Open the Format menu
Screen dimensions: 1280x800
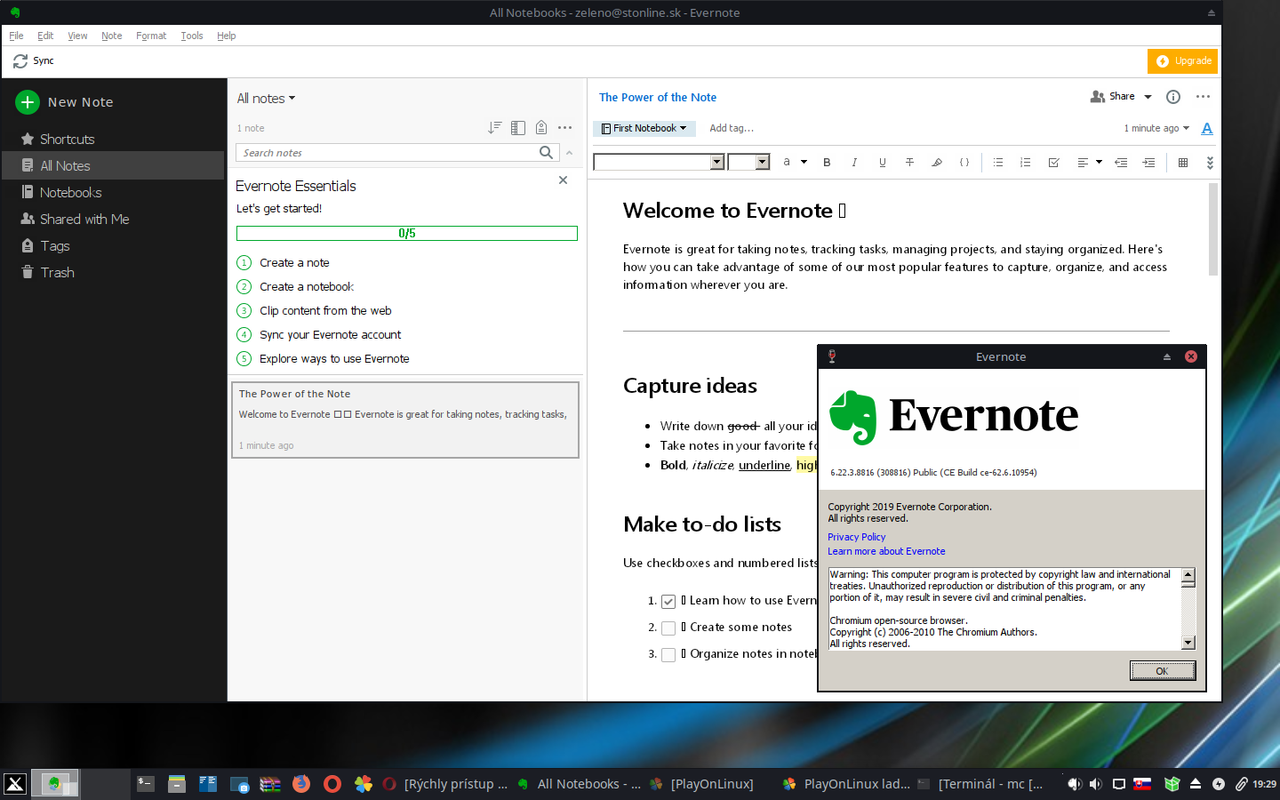click(x=151, y=35)
